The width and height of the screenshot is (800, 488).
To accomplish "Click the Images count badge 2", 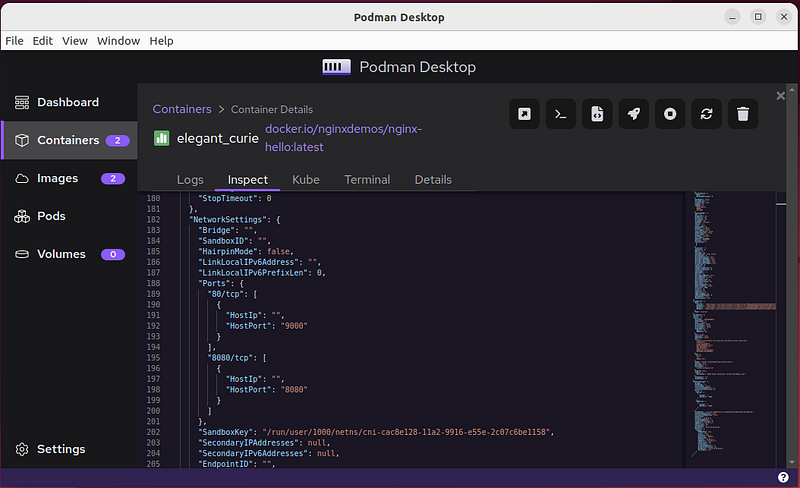I will coord(113,179).
